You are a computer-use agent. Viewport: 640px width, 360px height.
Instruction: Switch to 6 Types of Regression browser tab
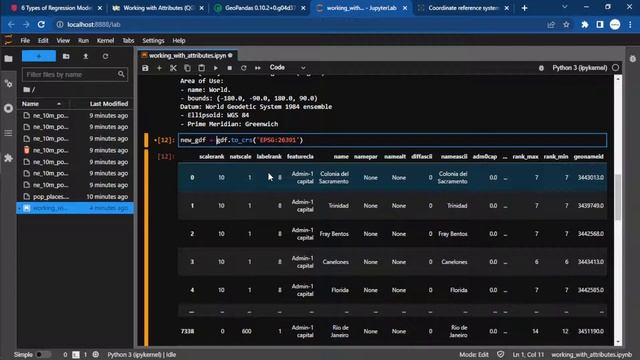pyautogui.click(x=56, y=8)
